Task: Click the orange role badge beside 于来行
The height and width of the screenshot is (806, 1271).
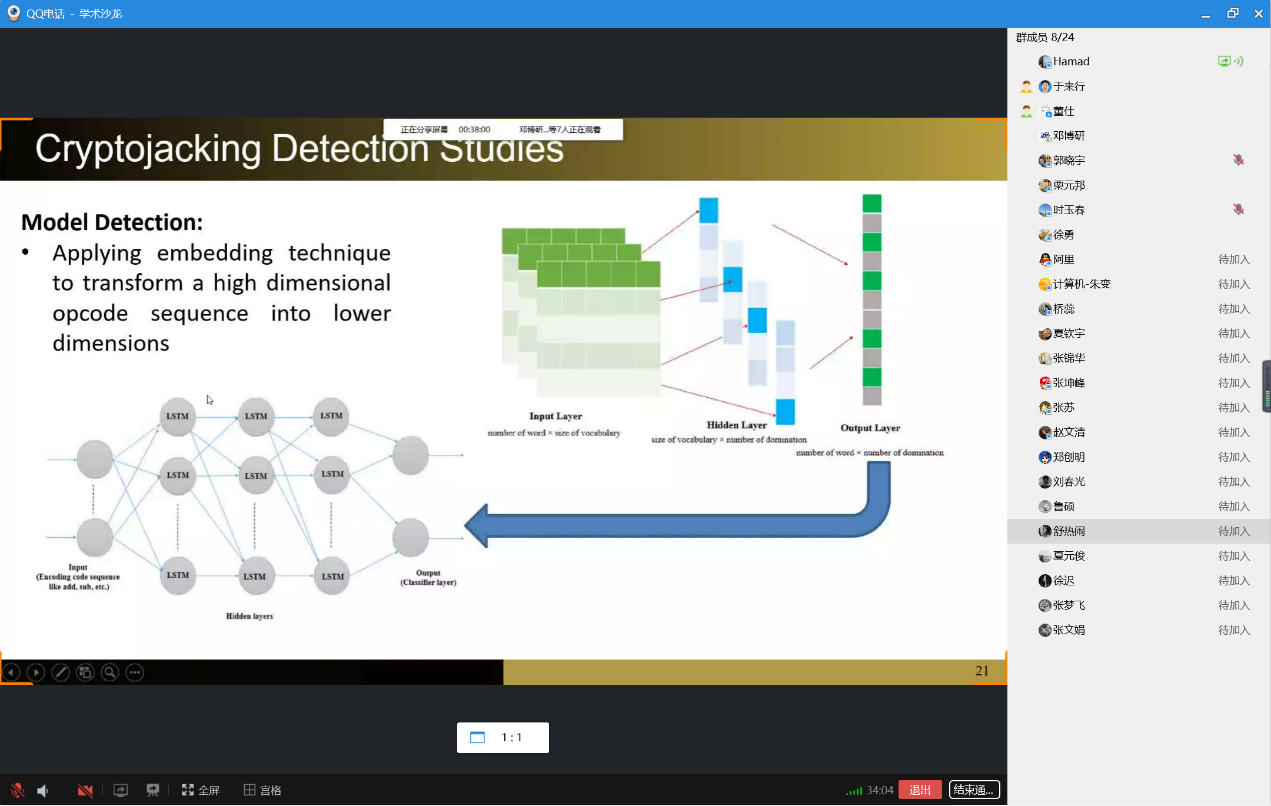Action: (1026, 86)
